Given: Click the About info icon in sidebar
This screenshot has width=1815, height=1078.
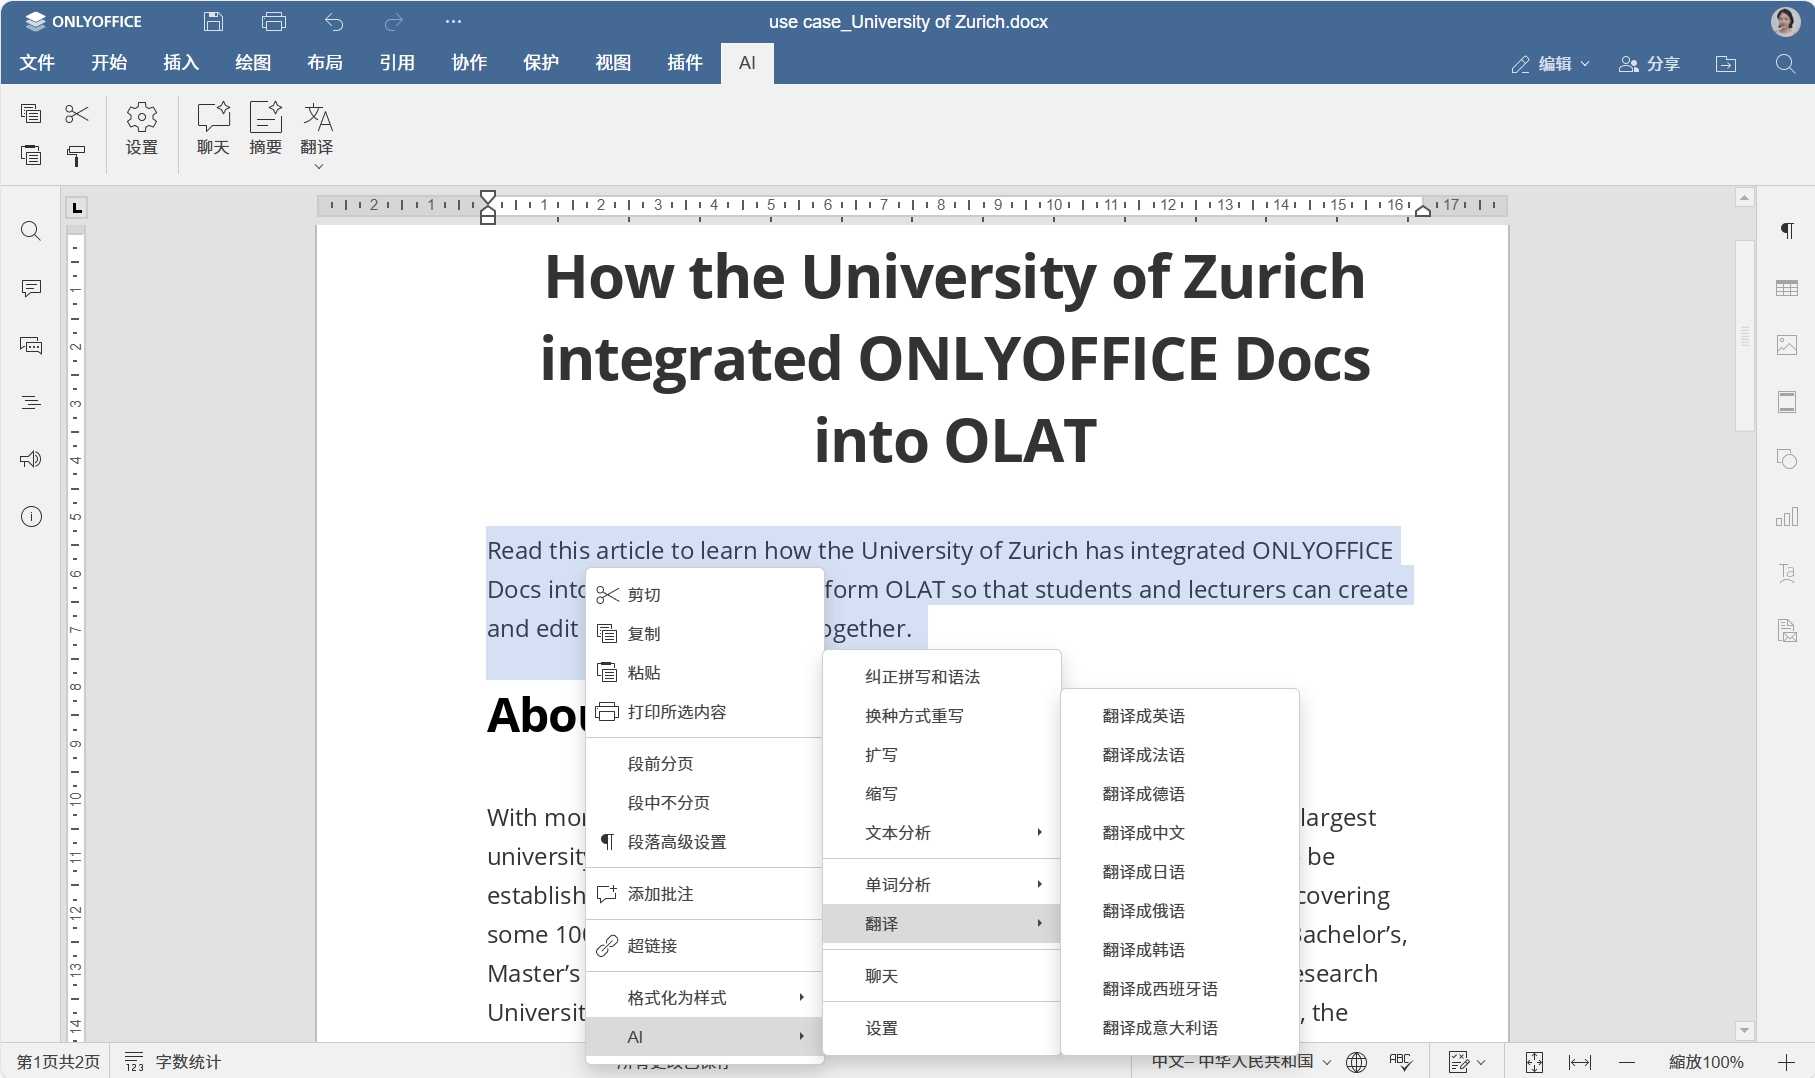Looking at the screenshot, I should (31, 516).
